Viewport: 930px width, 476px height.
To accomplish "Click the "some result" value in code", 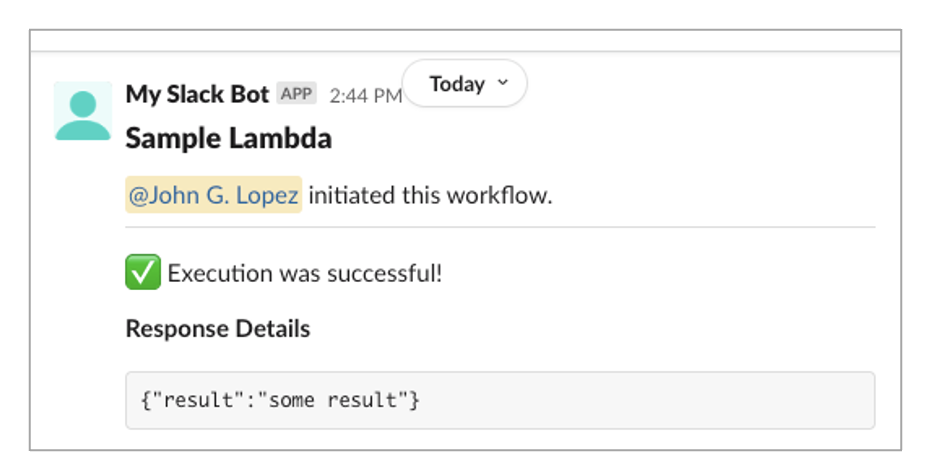I will point(340,400).
